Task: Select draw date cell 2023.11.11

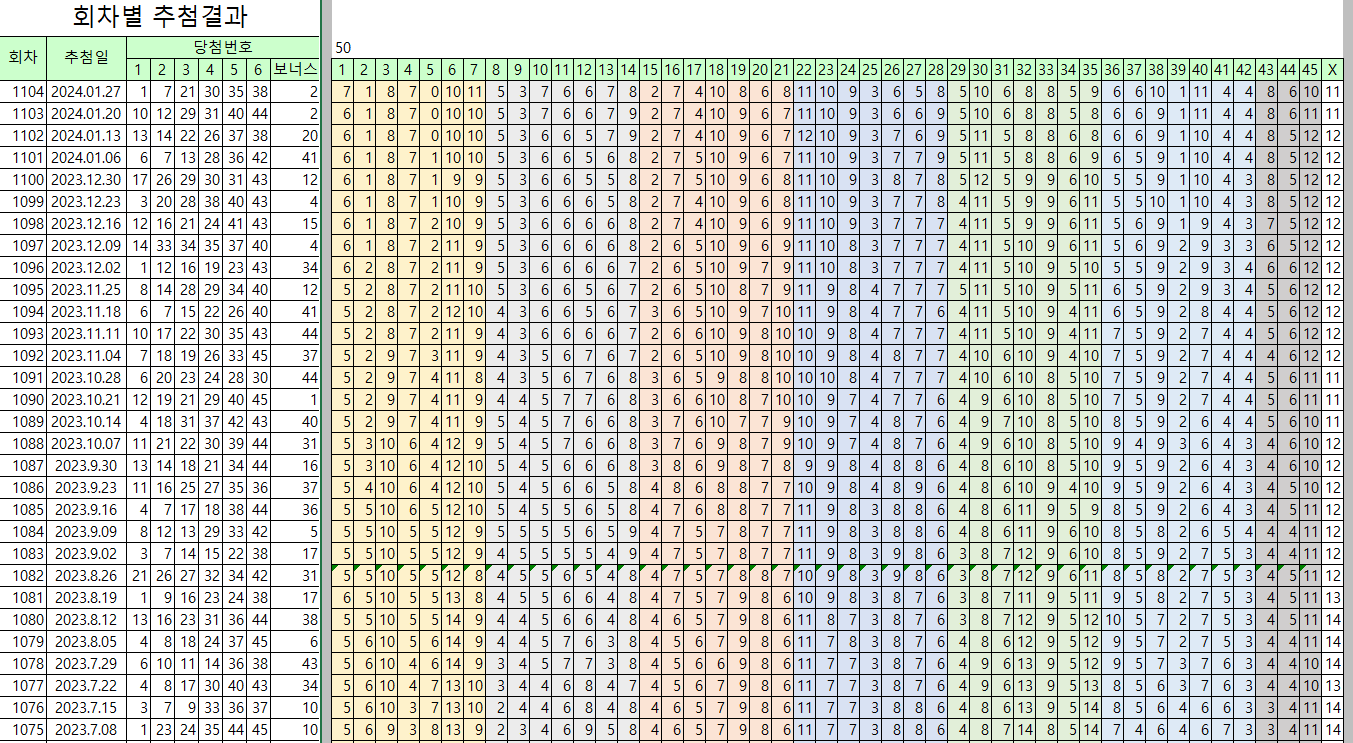Action: [86, 334]
